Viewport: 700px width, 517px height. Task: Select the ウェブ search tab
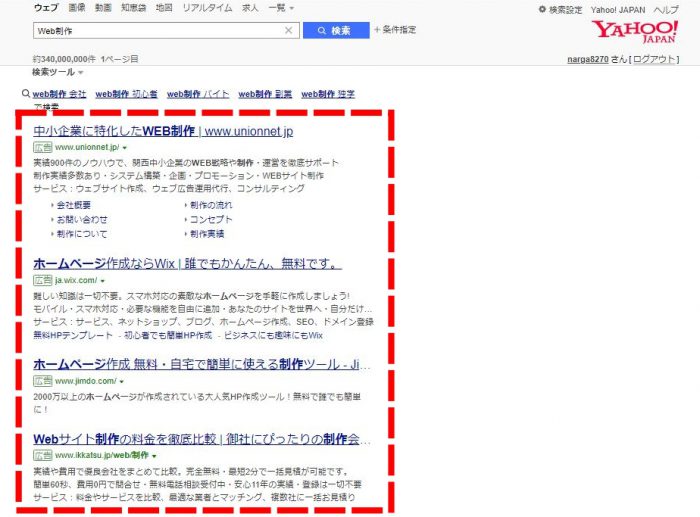tap(46, 8)
